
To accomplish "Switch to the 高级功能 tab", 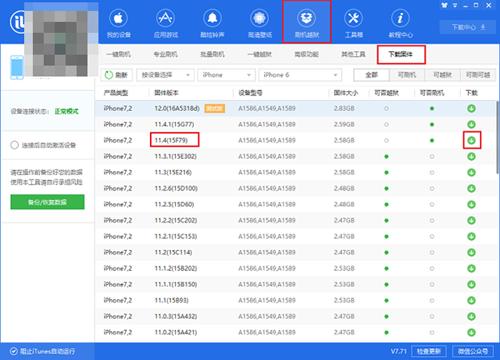I will [307, 54].
